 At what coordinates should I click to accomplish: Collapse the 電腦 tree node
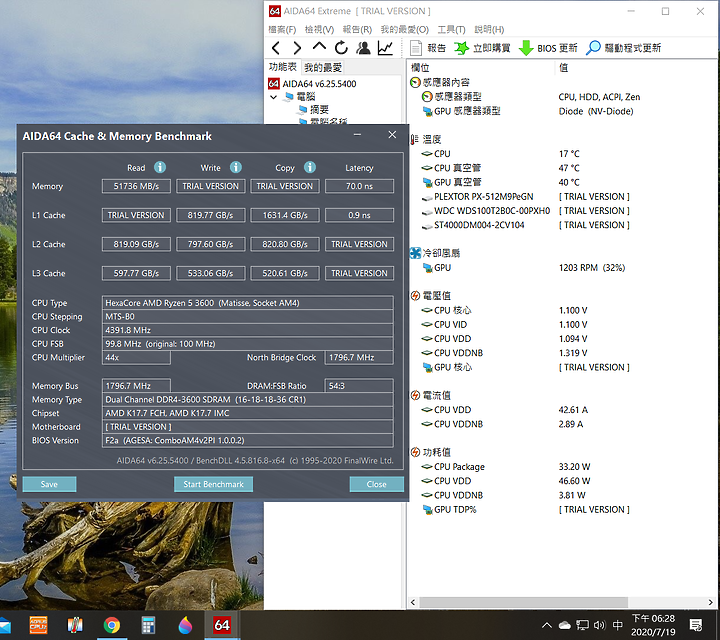pos(274,97)
